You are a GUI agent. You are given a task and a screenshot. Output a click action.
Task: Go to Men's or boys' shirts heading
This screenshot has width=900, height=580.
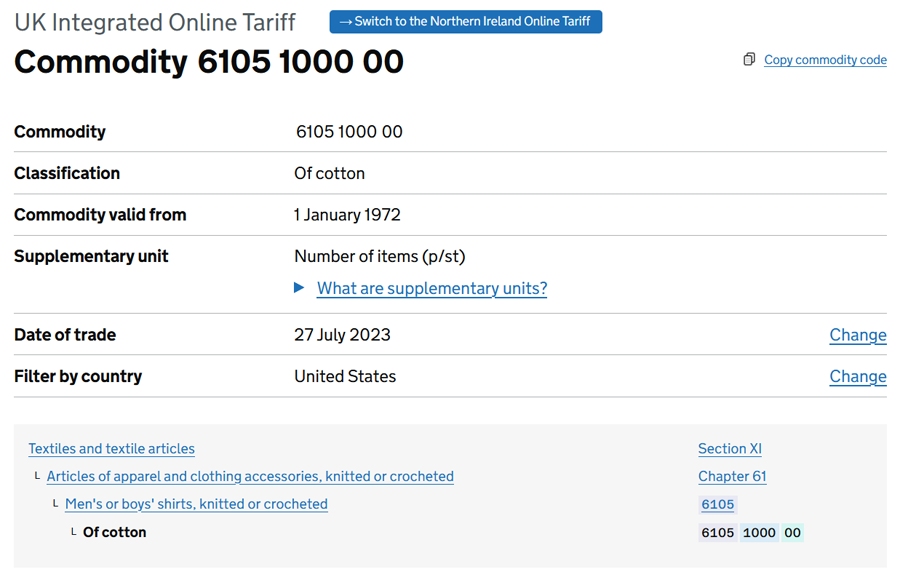tap(196, 504)
